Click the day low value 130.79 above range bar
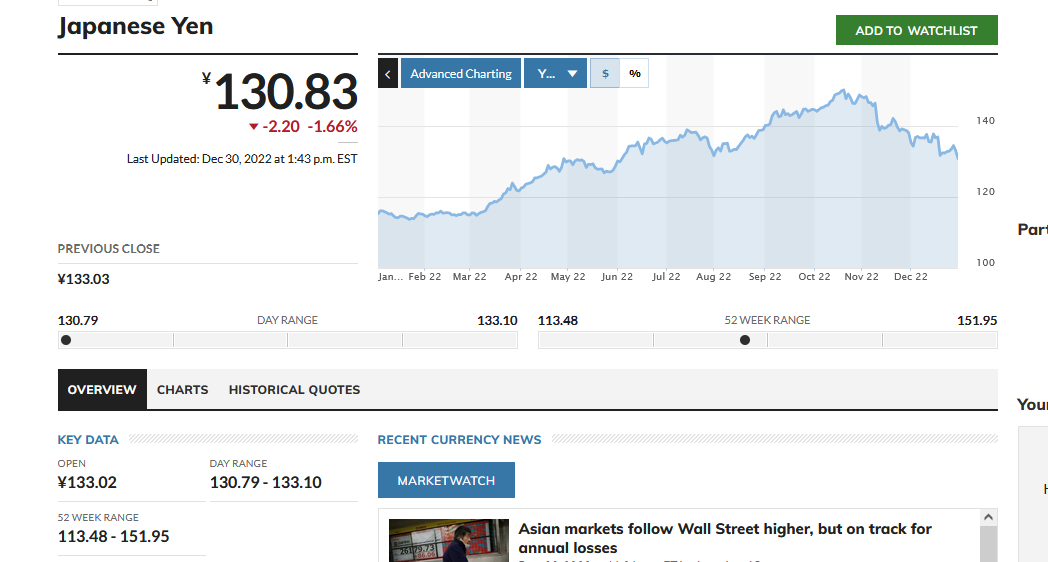 (78, 321)
